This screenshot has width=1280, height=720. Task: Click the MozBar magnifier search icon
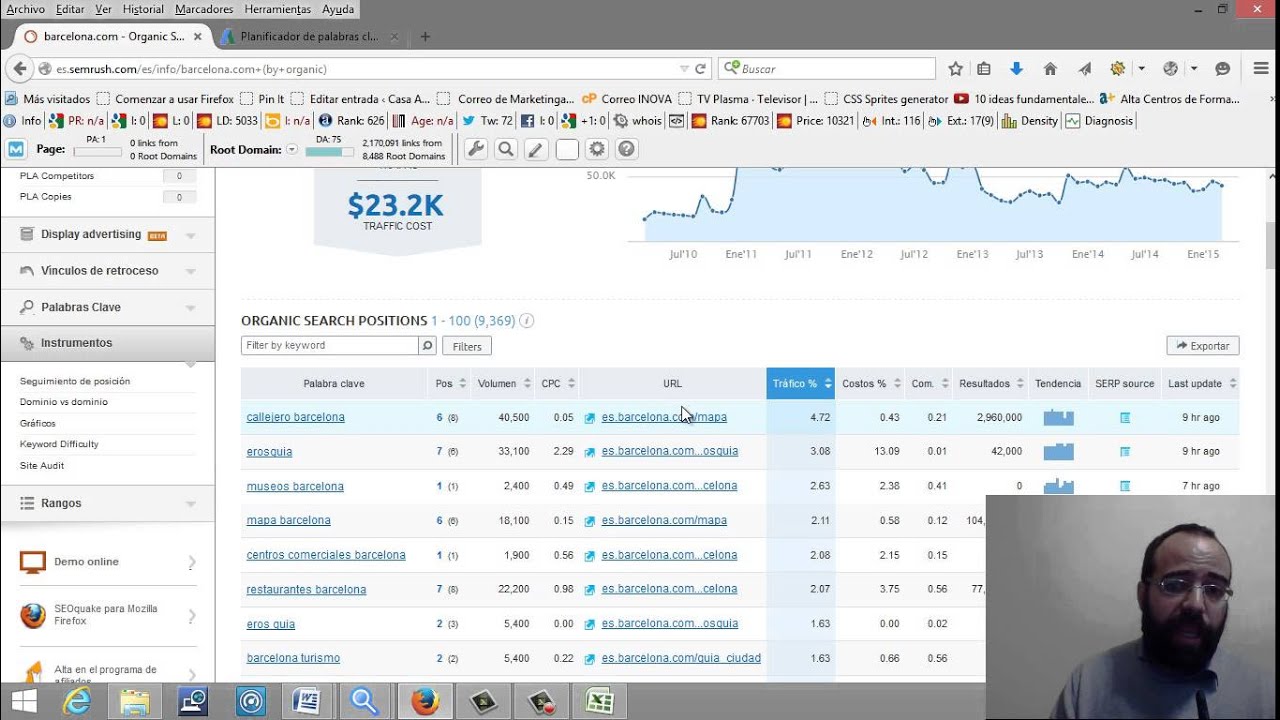coord(506,149)
